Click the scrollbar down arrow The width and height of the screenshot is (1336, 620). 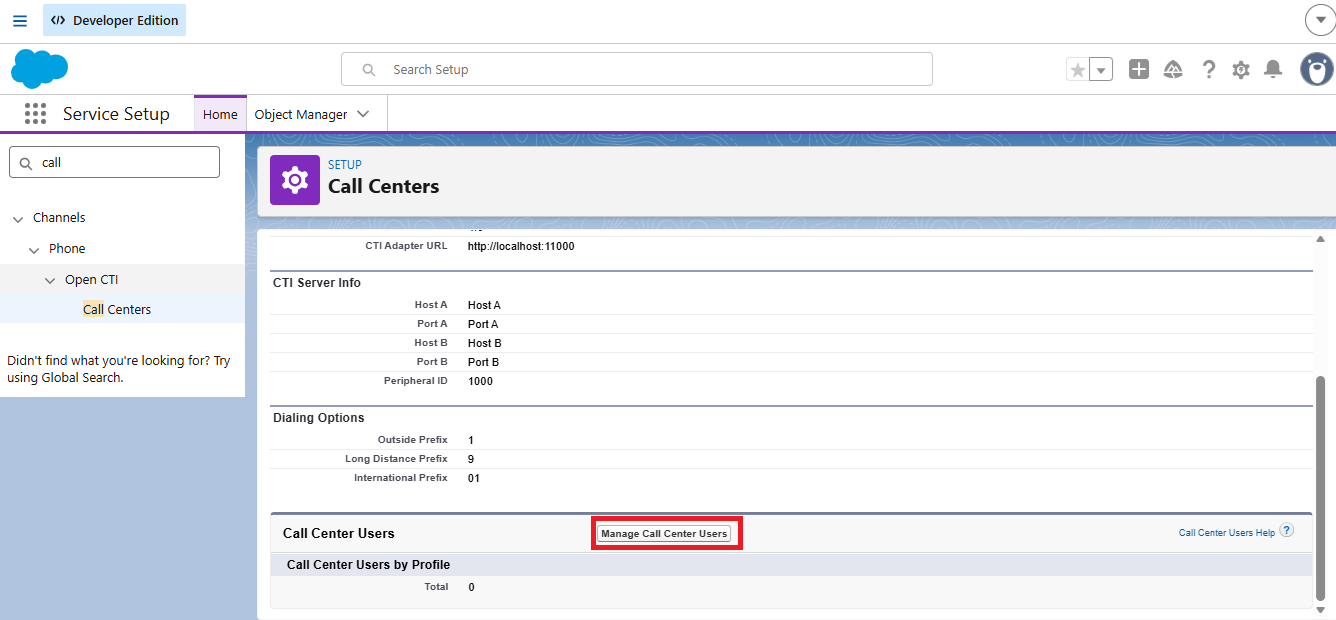tap(1320, 609)
